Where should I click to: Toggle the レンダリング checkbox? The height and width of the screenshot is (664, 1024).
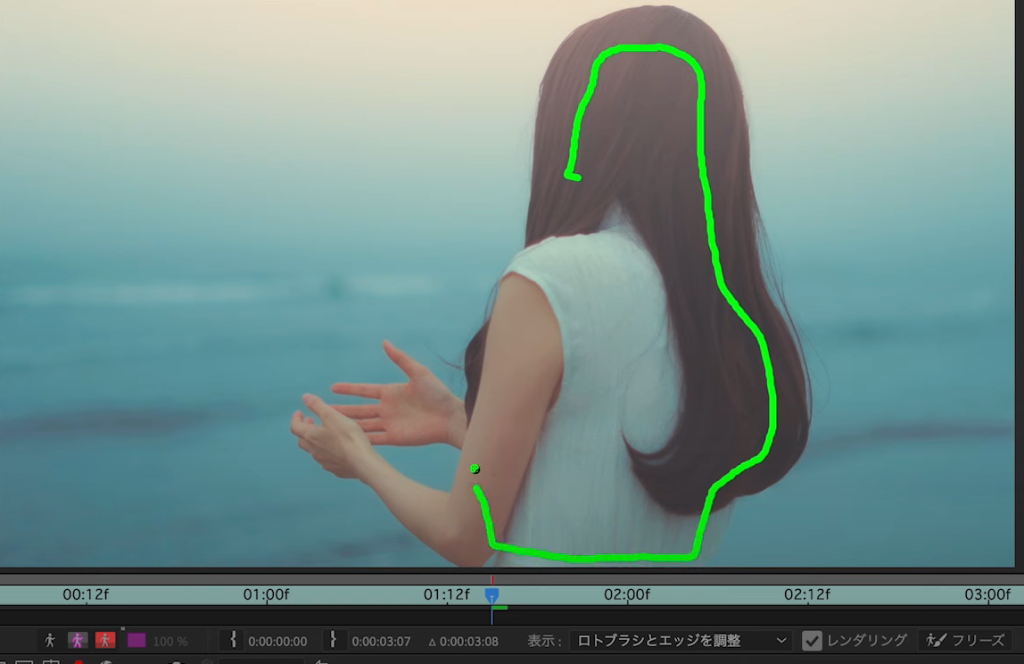(812, 640)
